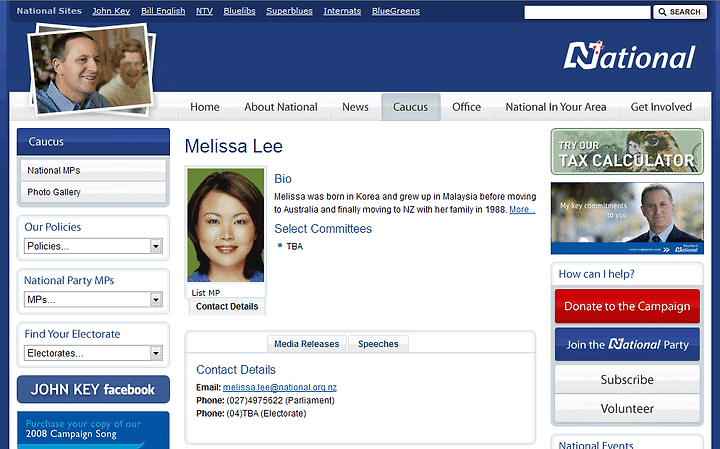The image size is (720, 449).
Task: Click the Electorate phone number line
Action: tap(251, 414)
